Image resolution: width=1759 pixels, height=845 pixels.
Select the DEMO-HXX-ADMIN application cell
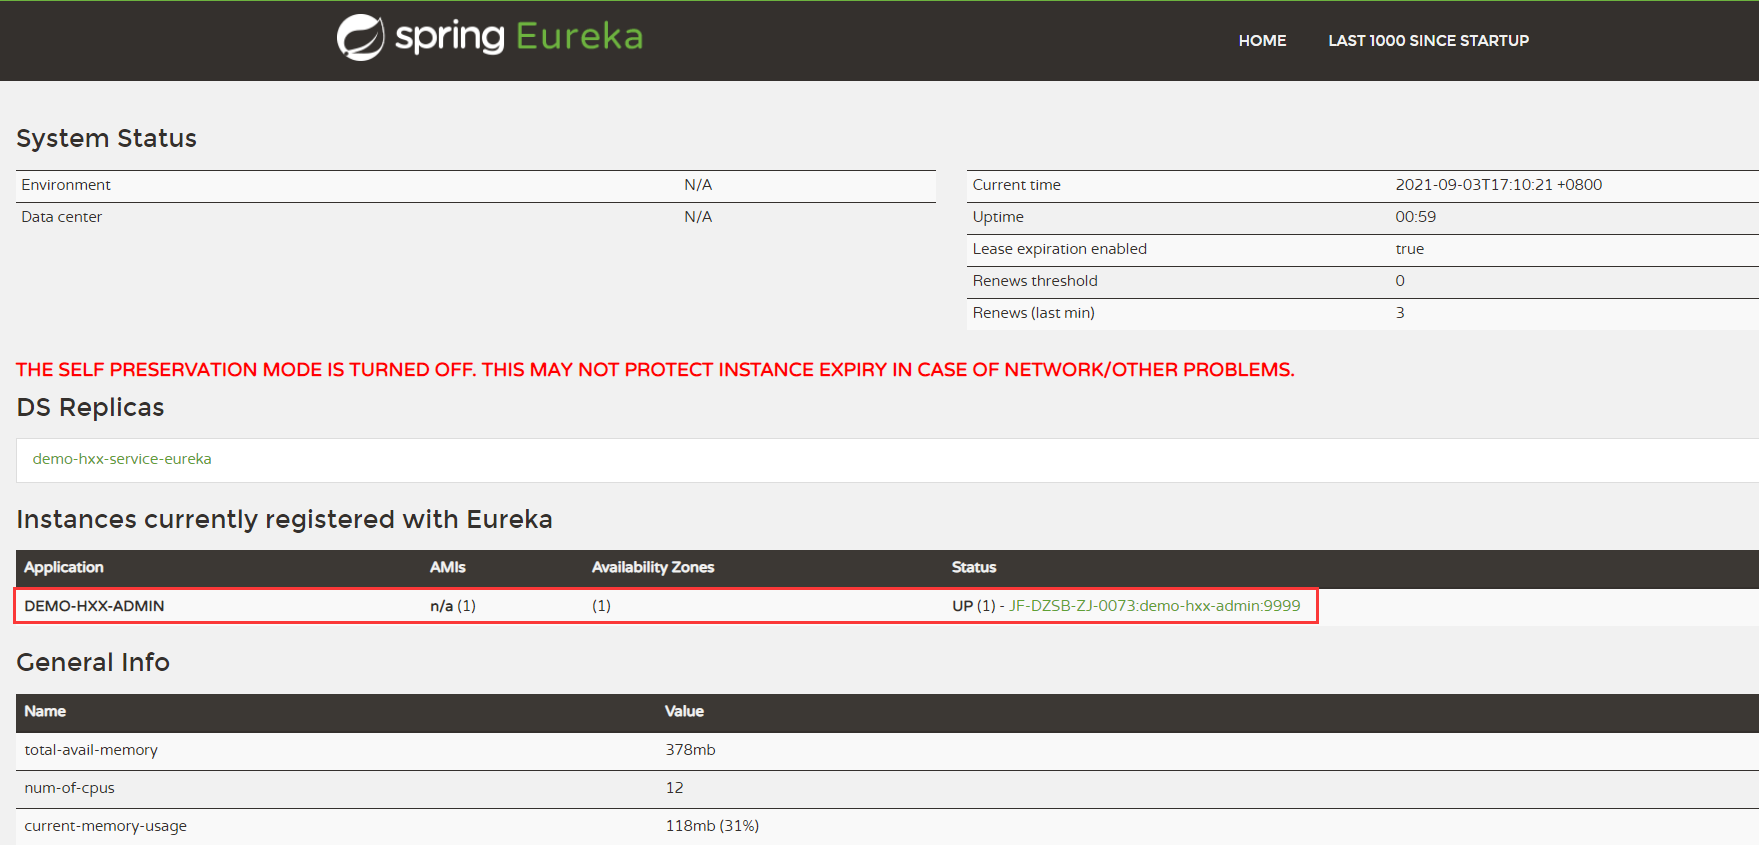tap(94, 606)
